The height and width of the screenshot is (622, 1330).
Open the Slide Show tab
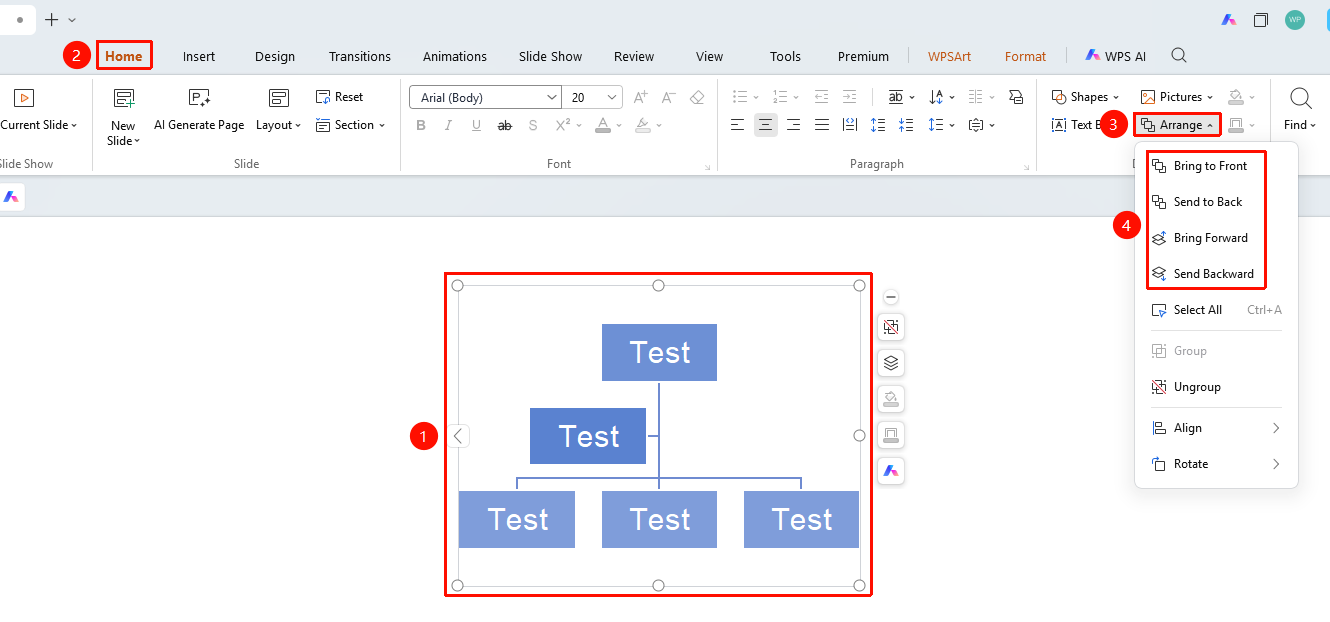[x=550, y=56]
